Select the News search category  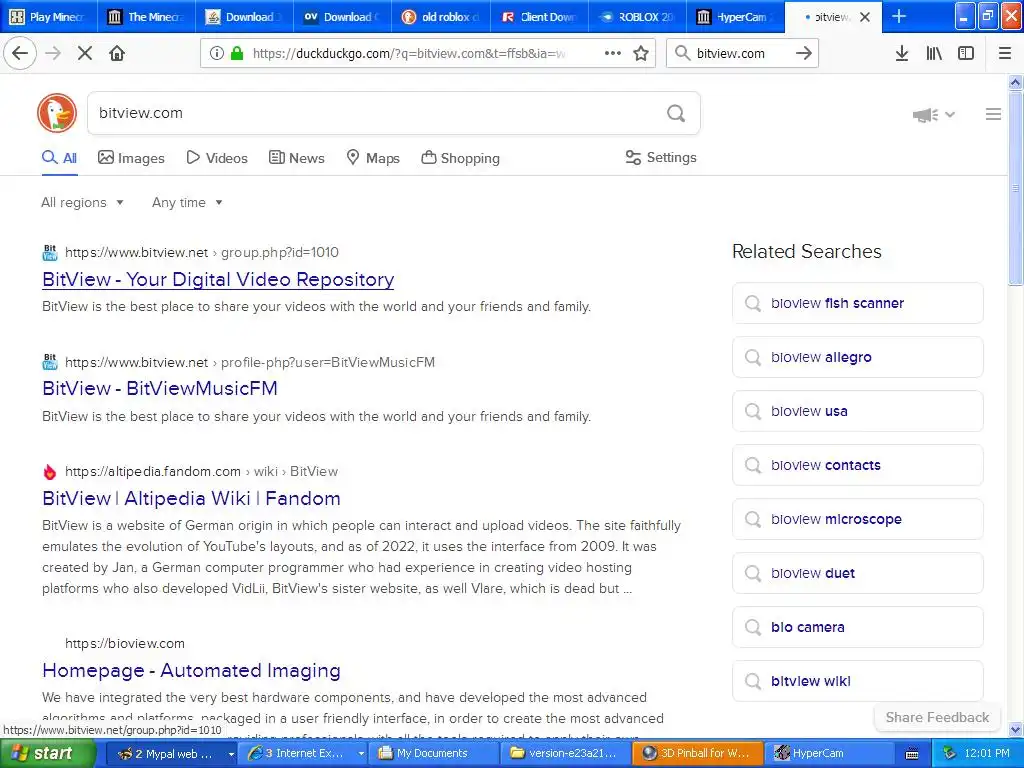[x=296, y=158]
